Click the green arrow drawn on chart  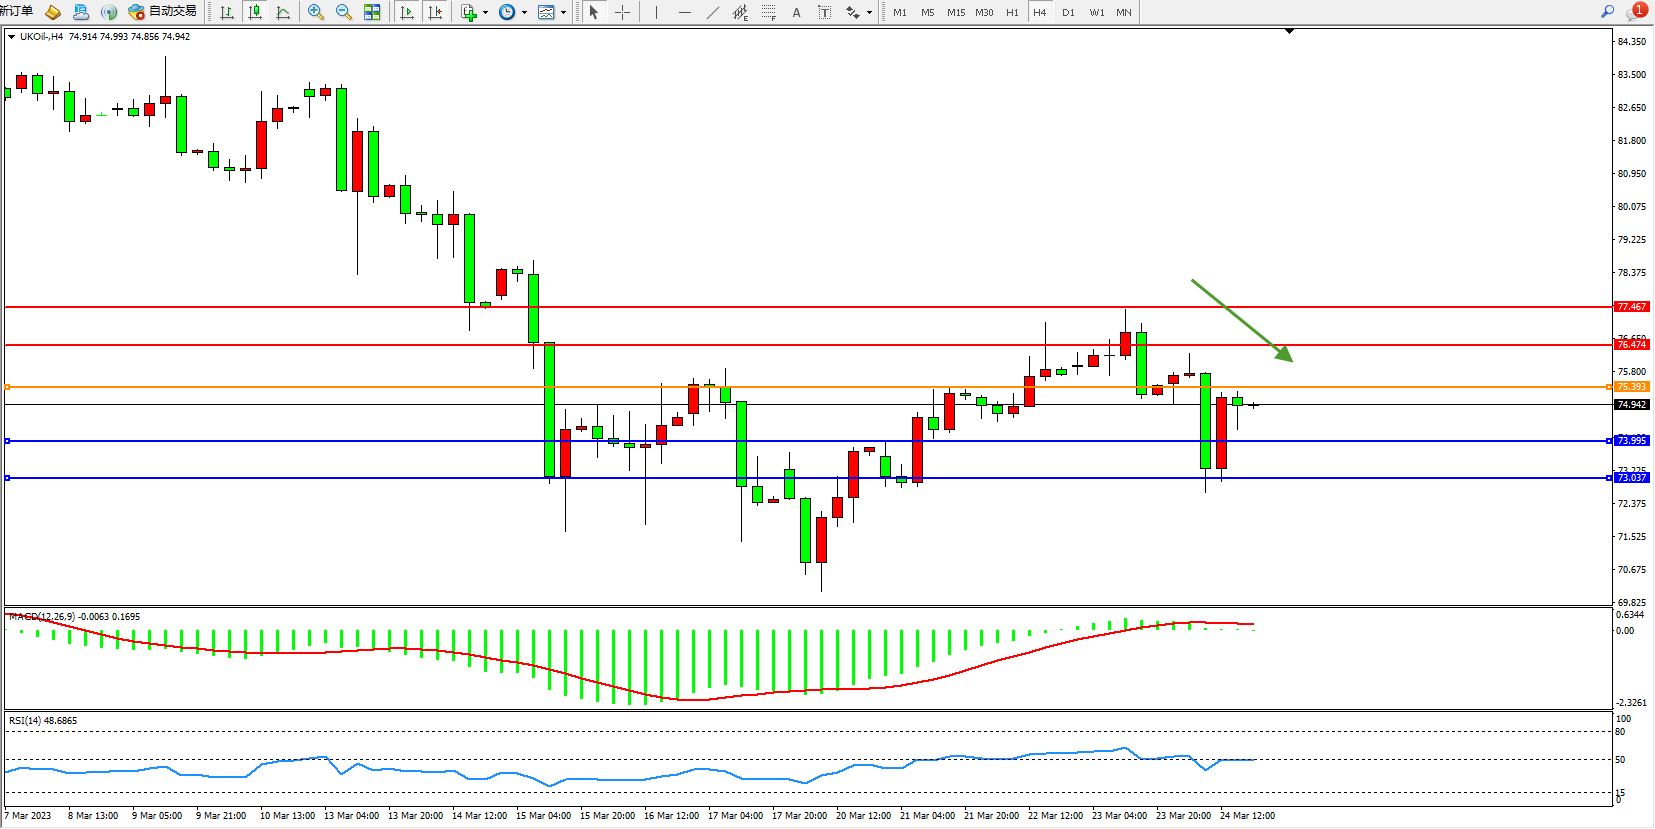click(1241, 320)
